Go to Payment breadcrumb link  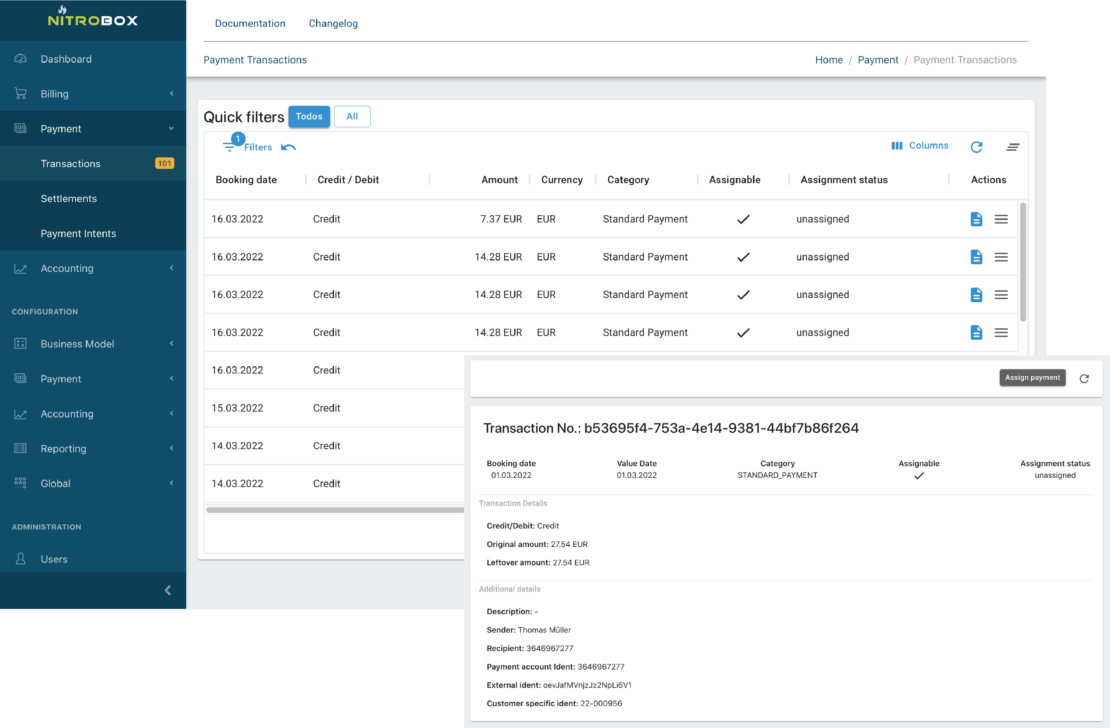[x=878, y=60]
